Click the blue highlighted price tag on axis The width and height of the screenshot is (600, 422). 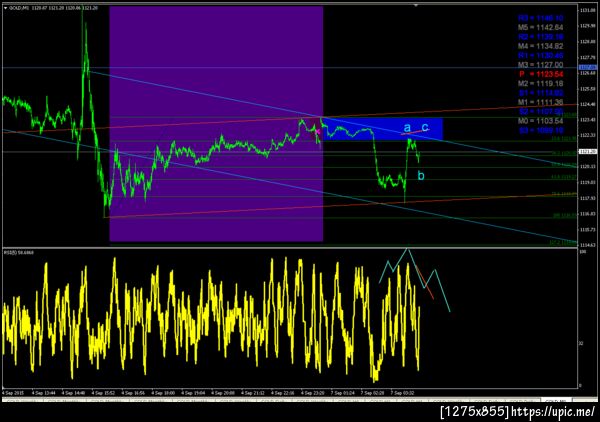(588, 68)
